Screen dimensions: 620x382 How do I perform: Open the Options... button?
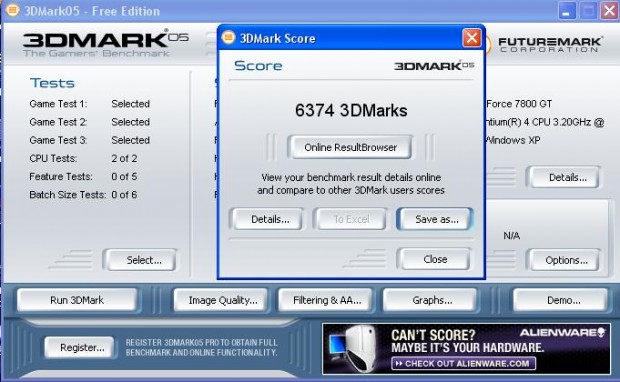click(565, 260)
